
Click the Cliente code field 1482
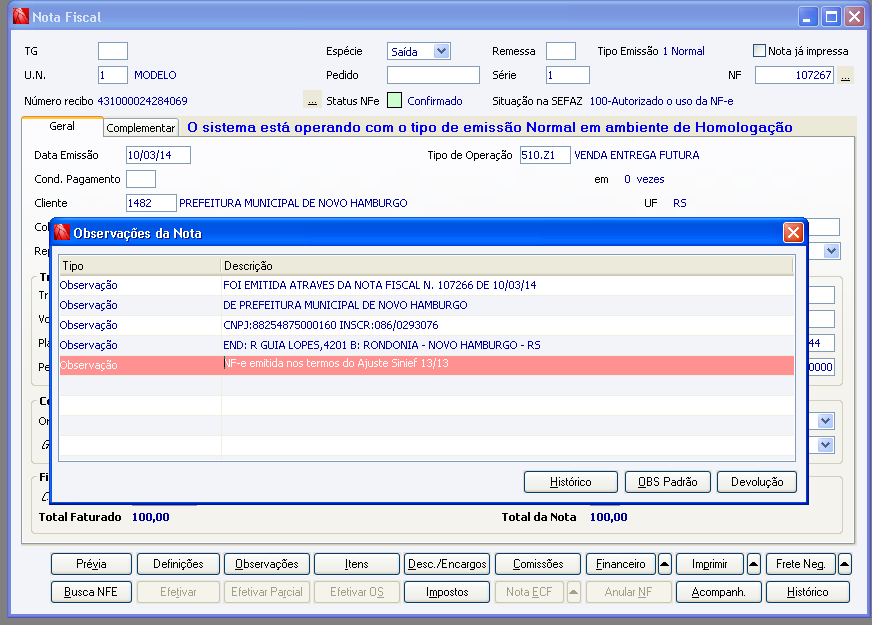[151, 203]
